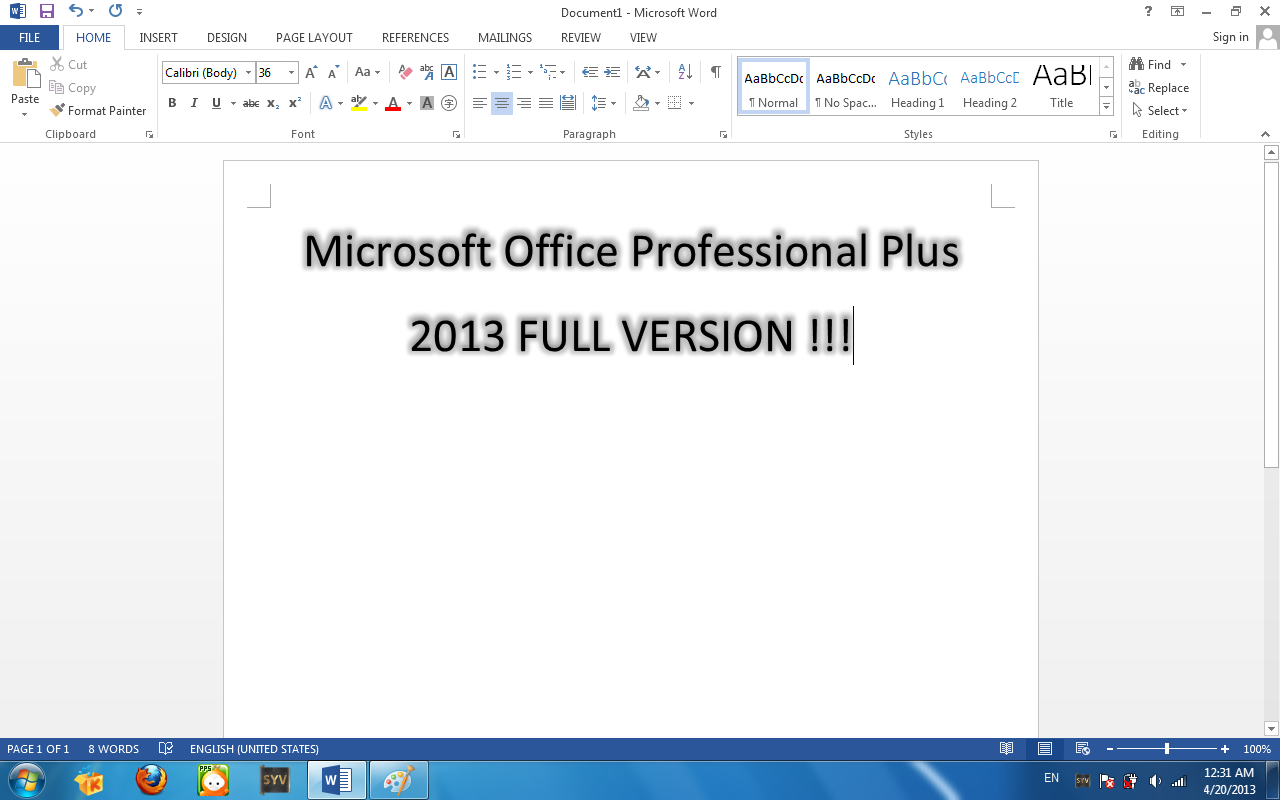Viewport: 1280px width, 800px height.
Task: Apply the Title style
Action: pos(1062,86)
